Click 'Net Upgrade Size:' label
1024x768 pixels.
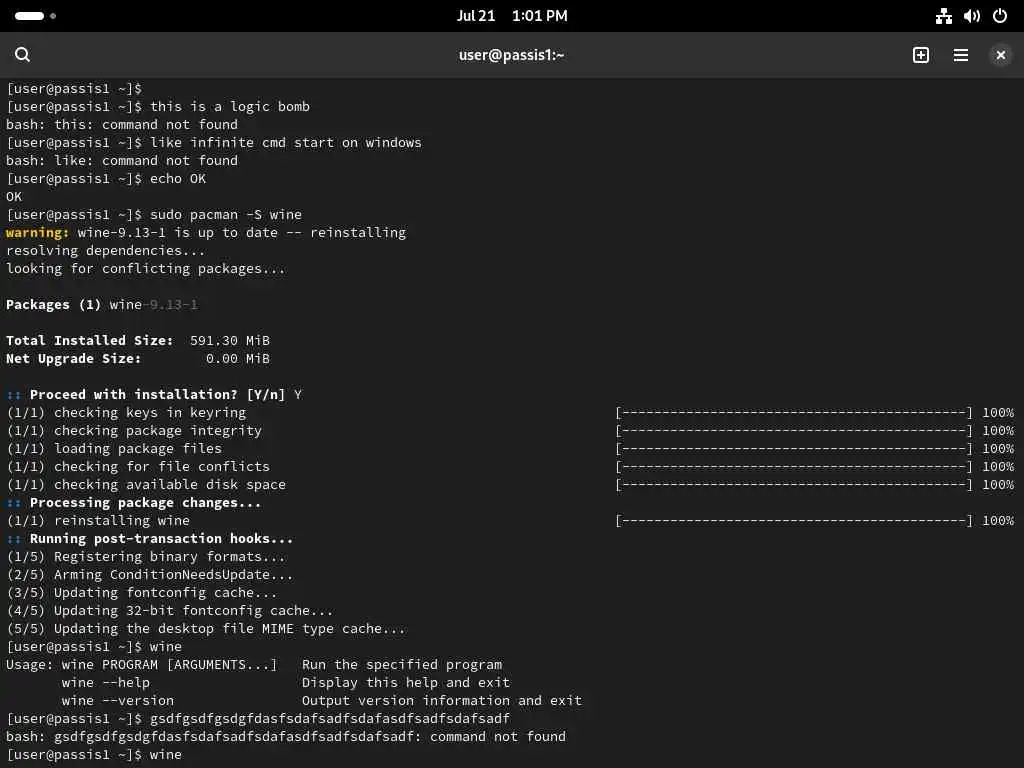(73, 359)
